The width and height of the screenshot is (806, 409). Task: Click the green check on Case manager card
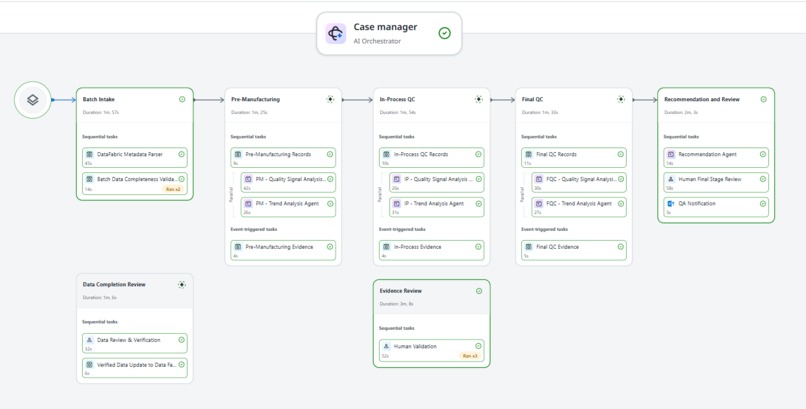(x=445, y=33)
